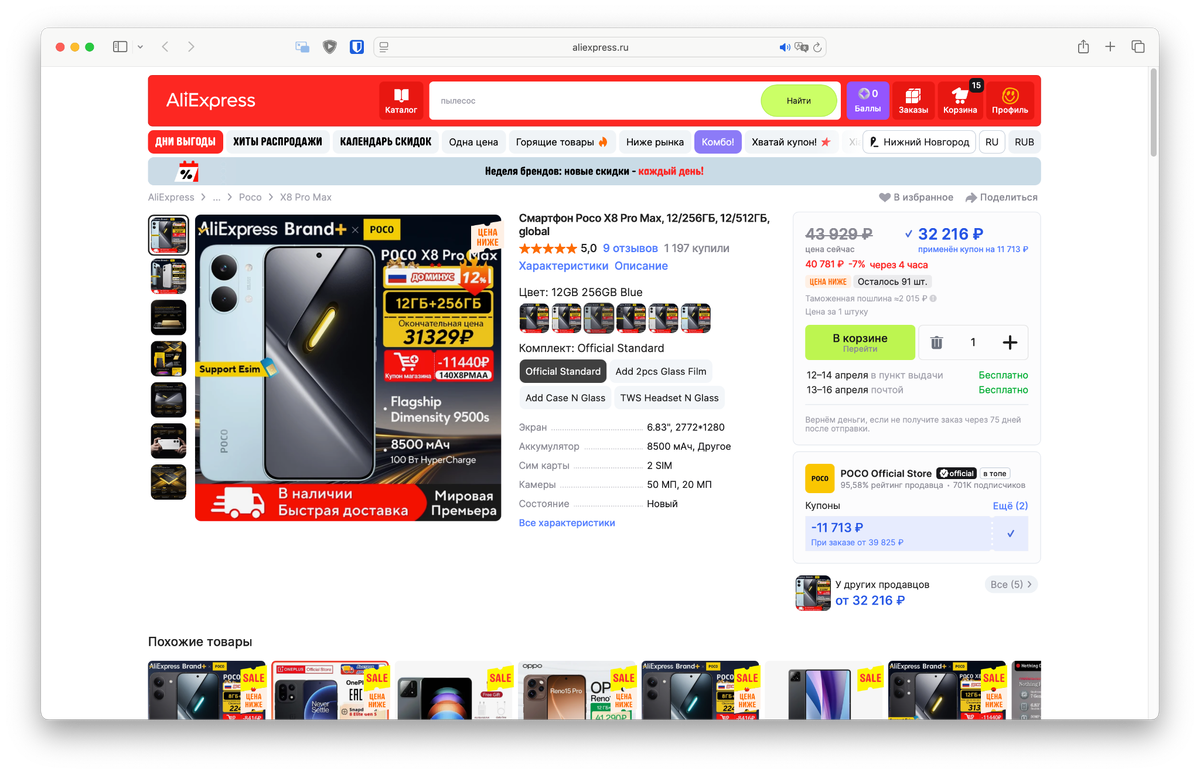Click the search input field
Image resolution: width=1200 pixels, height=774 pixels.
tap(595, 100)
